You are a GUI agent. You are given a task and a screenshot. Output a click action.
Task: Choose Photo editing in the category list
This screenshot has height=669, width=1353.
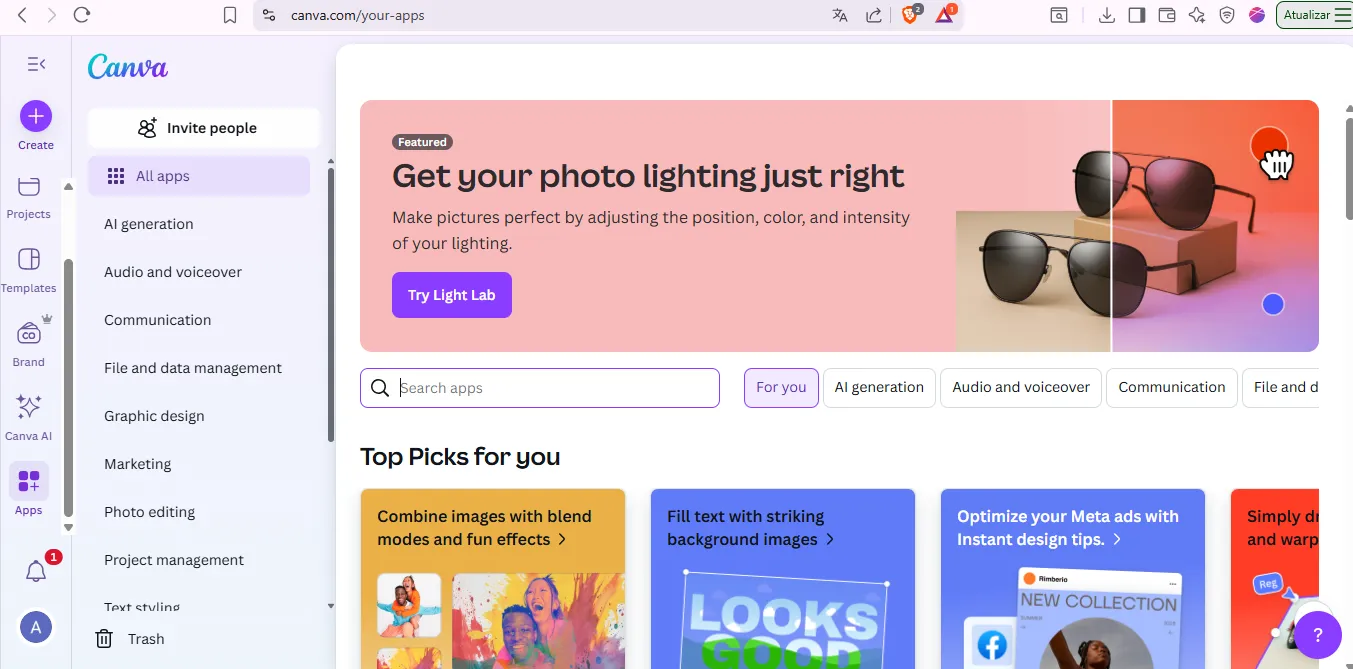(149, 512)
